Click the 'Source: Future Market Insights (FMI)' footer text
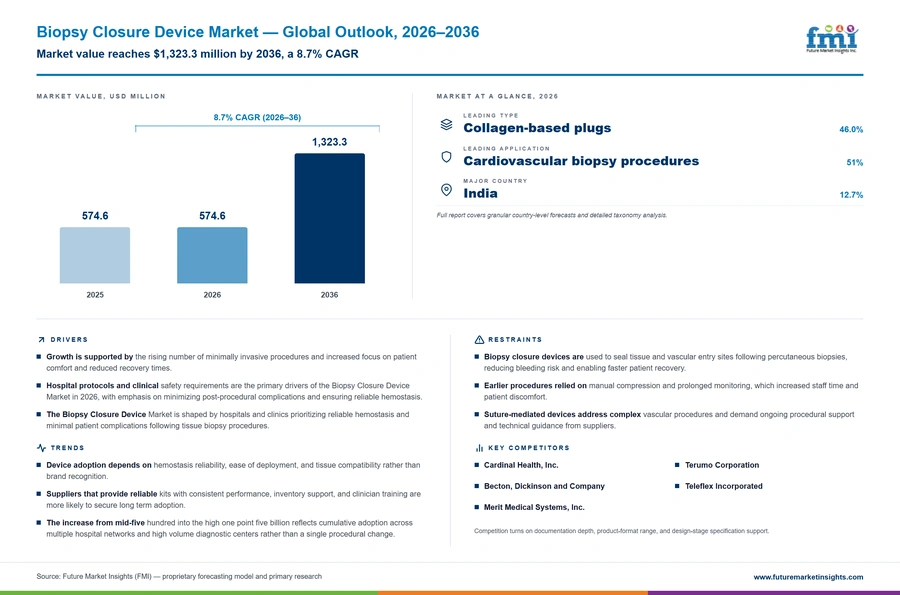 pyautogui.click(x=179, y=577)
